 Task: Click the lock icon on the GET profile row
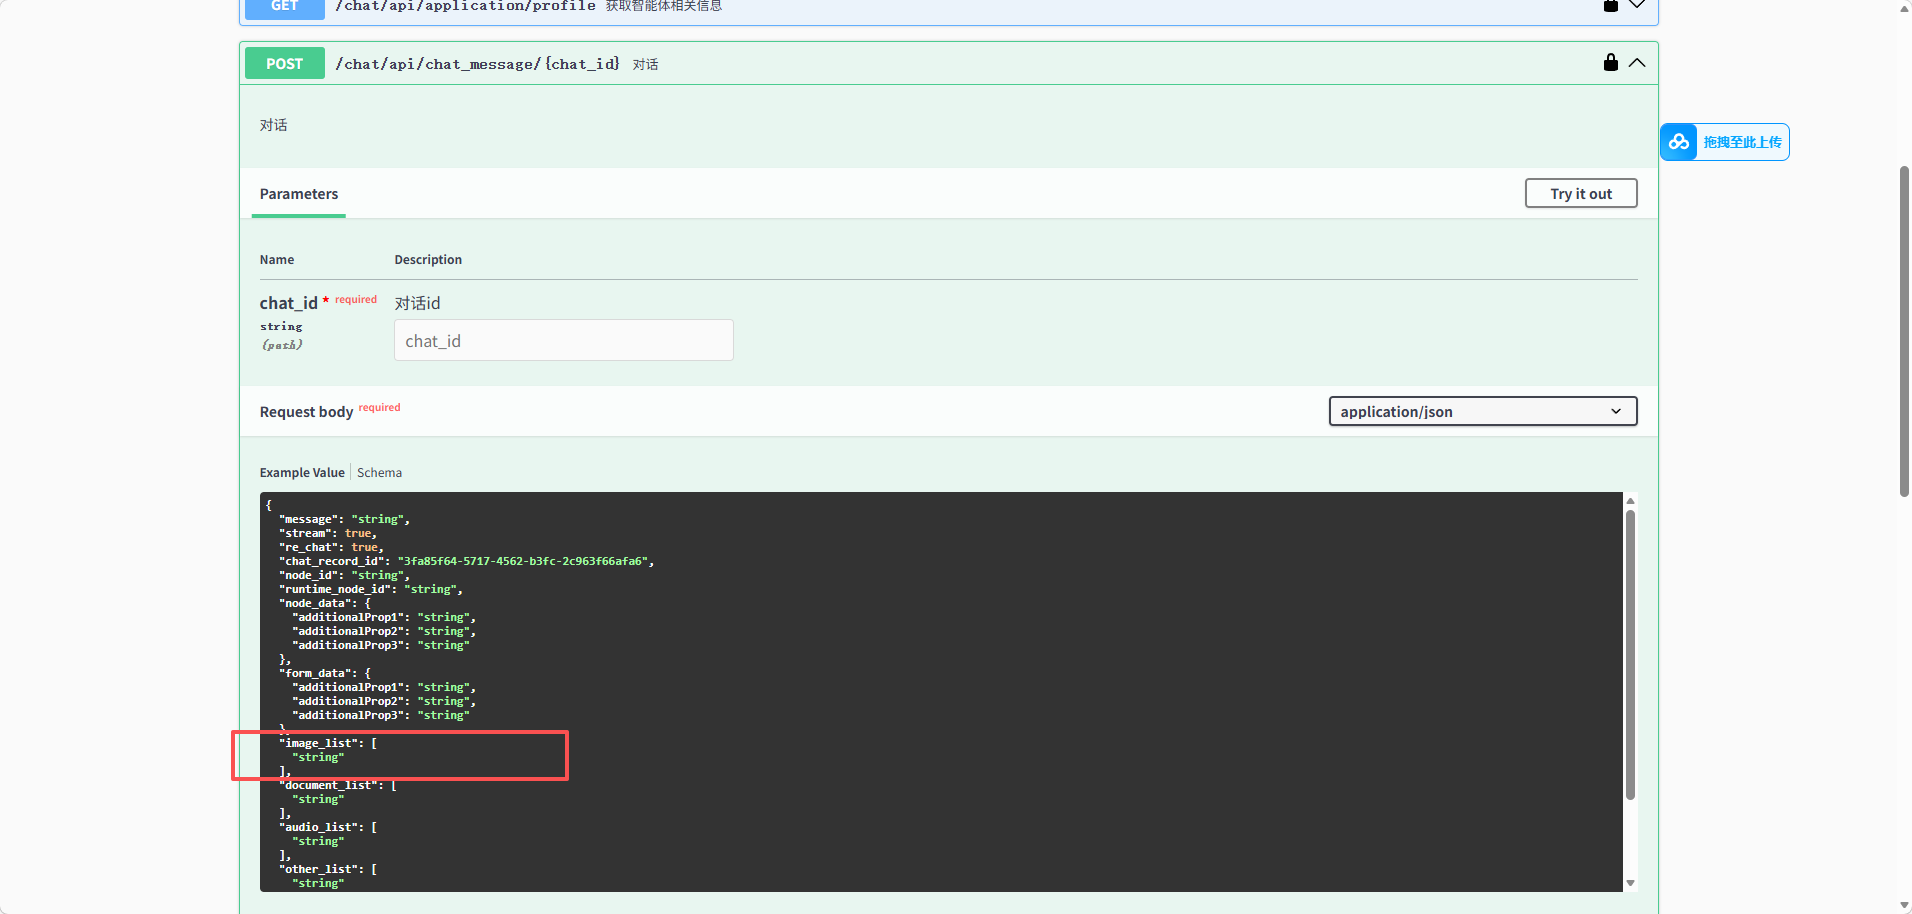[1610, 6]
